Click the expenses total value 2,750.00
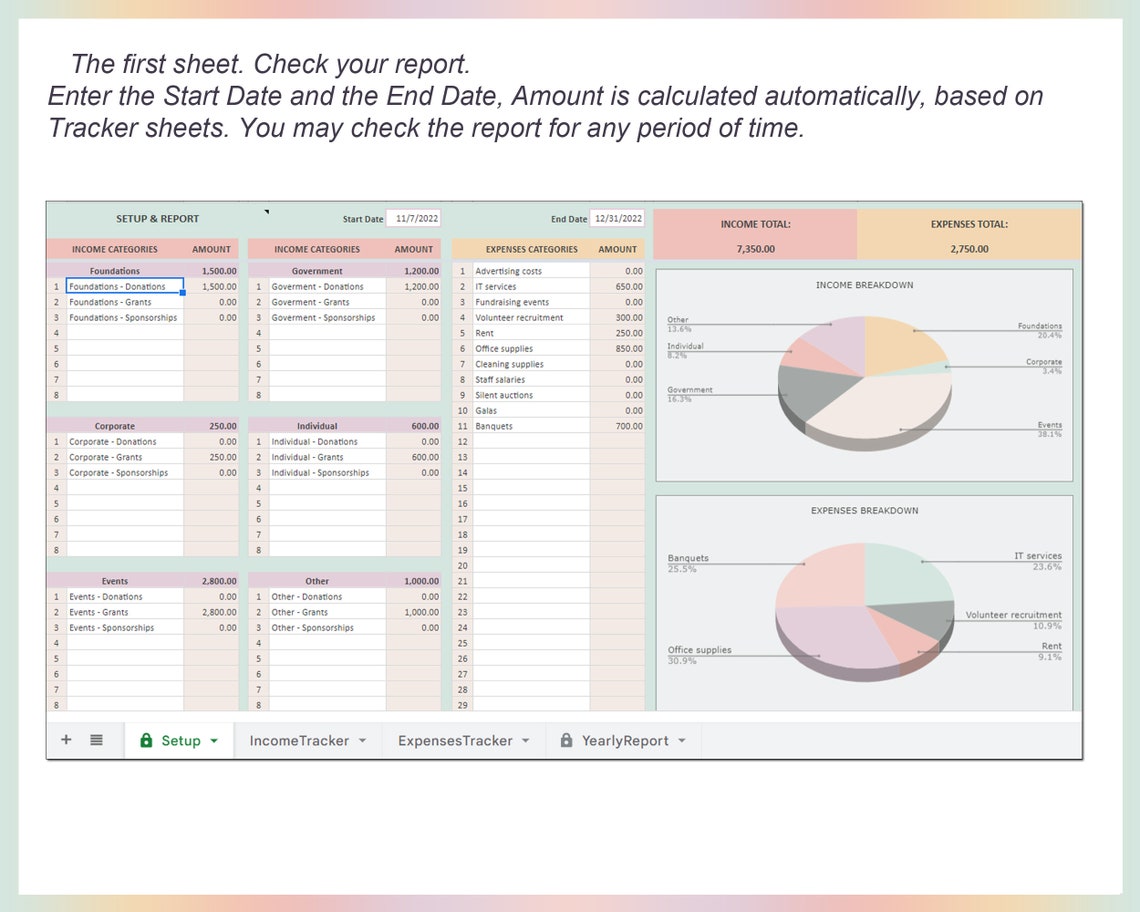The width and height of the screenshot is (1140, 912). pos(969,249)
